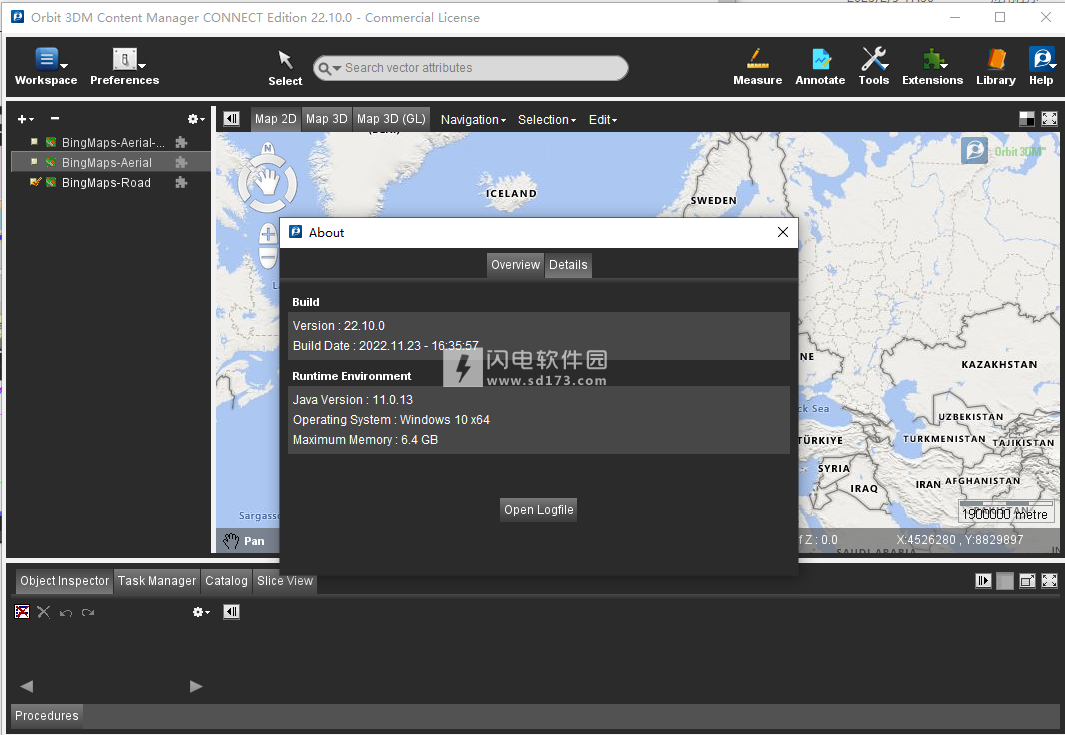1065x735 pixels.
Task: Click Operating System : Windows 10 x64 text
Action: click(391, 420)
